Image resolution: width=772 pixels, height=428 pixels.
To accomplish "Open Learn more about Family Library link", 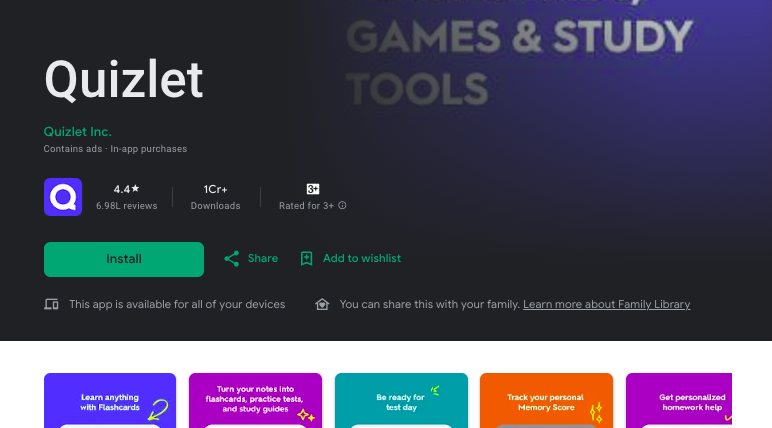I will coord(607,304).
